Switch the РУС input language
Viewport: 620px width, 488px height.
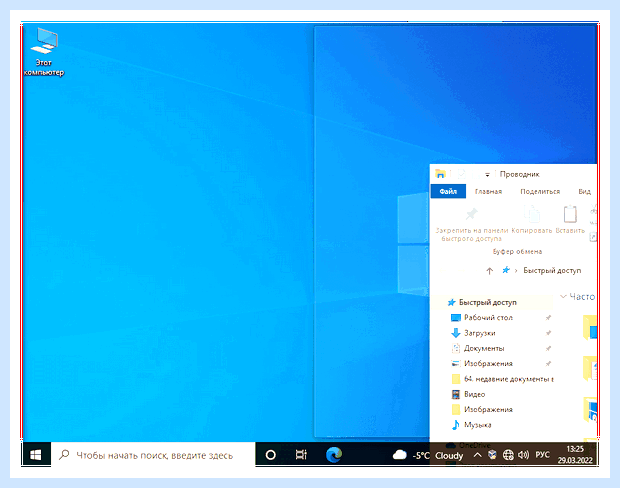pyautogui.click(x=542, y=455)
